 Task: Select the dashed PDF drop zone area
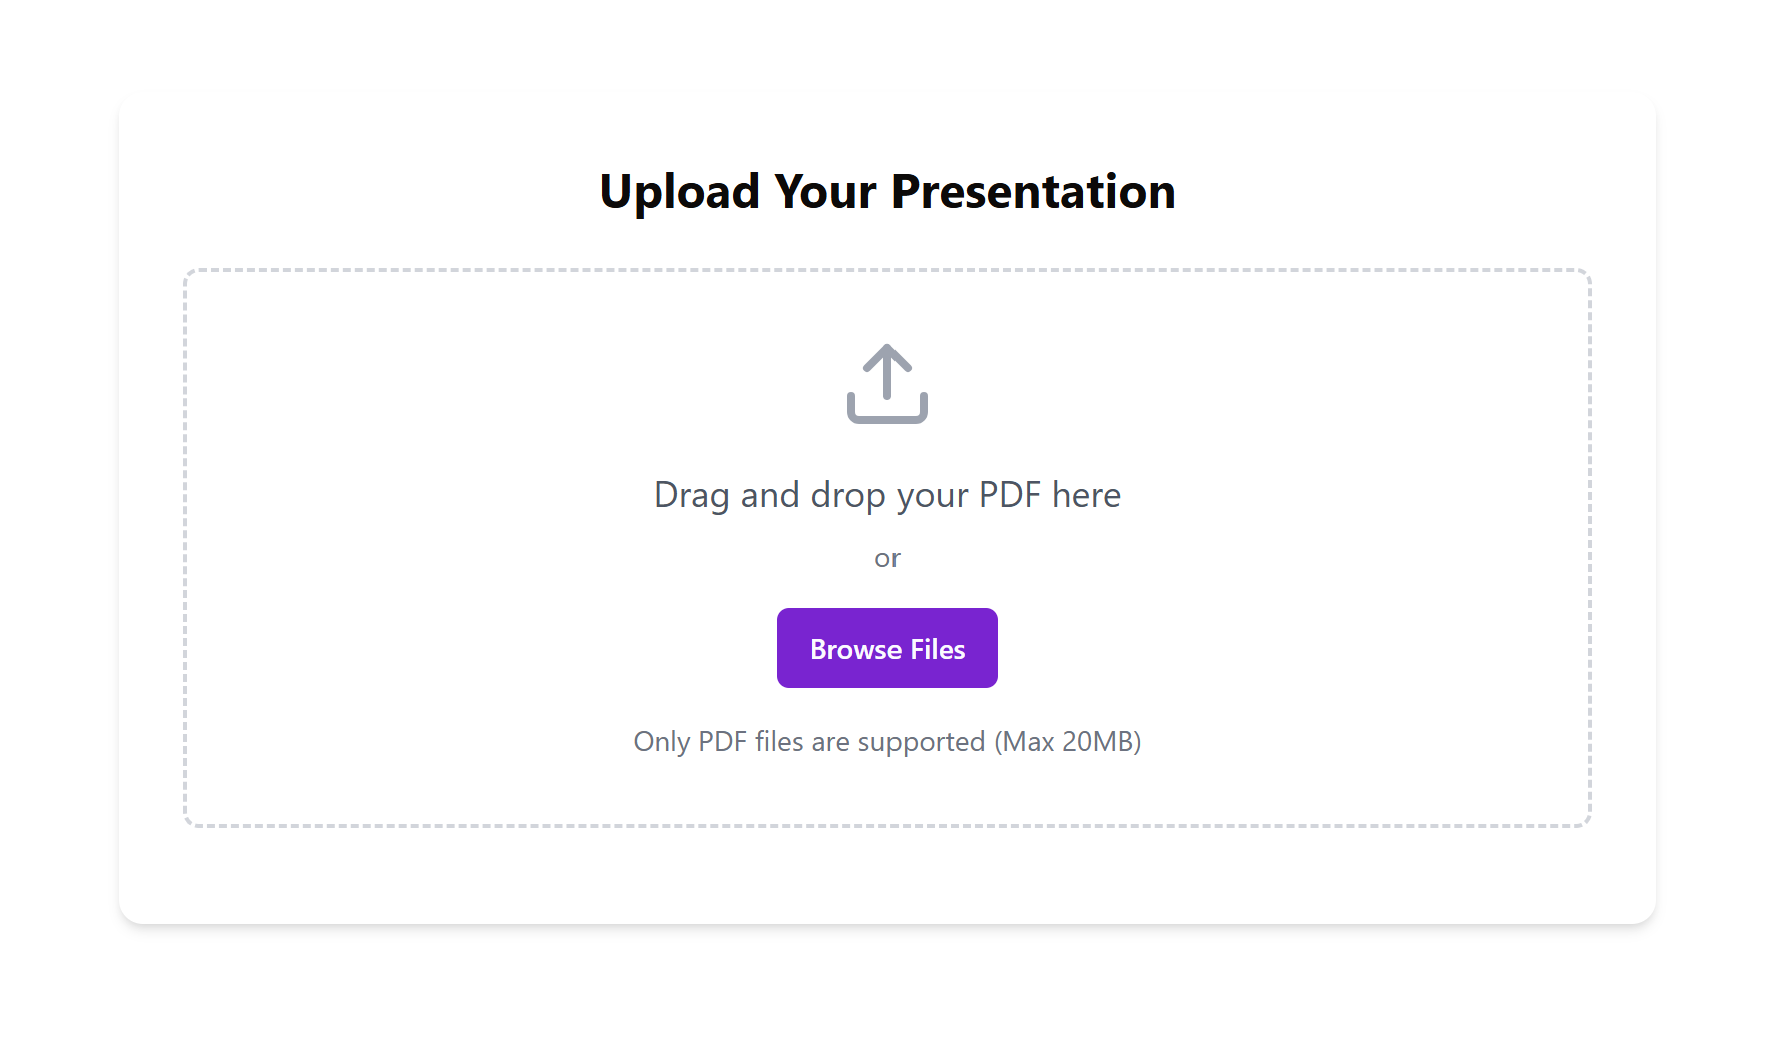[x=887, y=548]
